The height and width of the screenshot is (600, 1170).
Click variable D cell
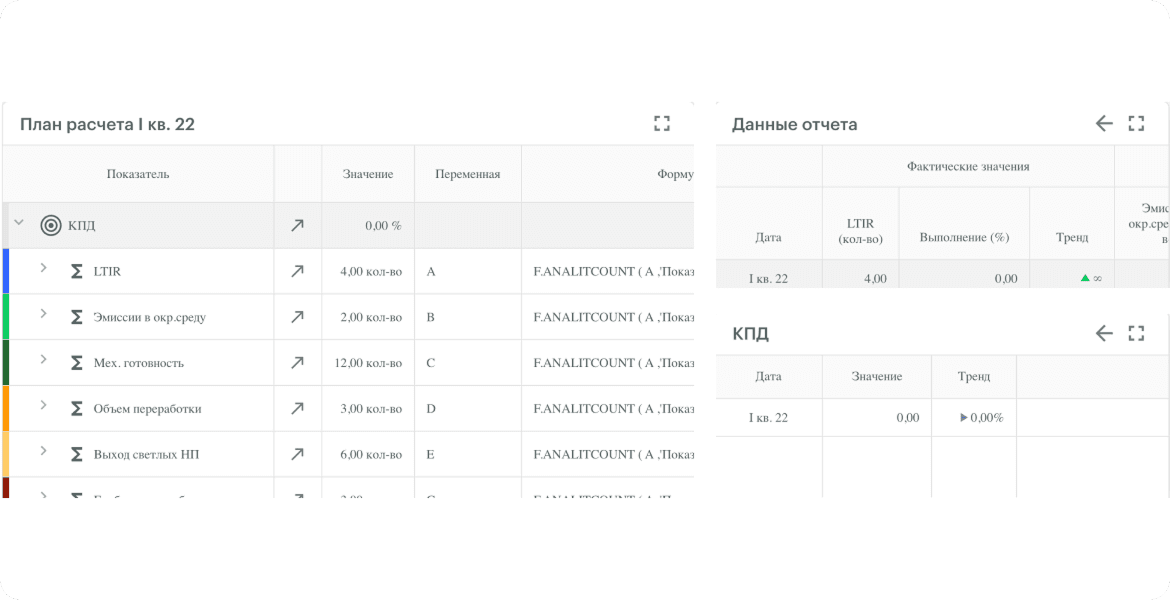point(468,408)
